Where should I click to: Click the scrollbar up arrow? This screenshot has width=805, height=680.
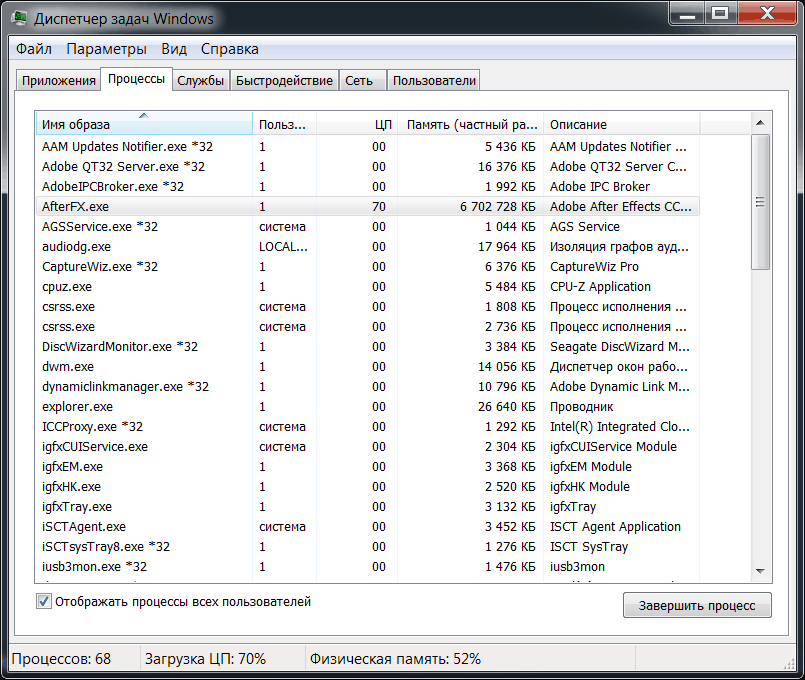click(x=760, y=123)
